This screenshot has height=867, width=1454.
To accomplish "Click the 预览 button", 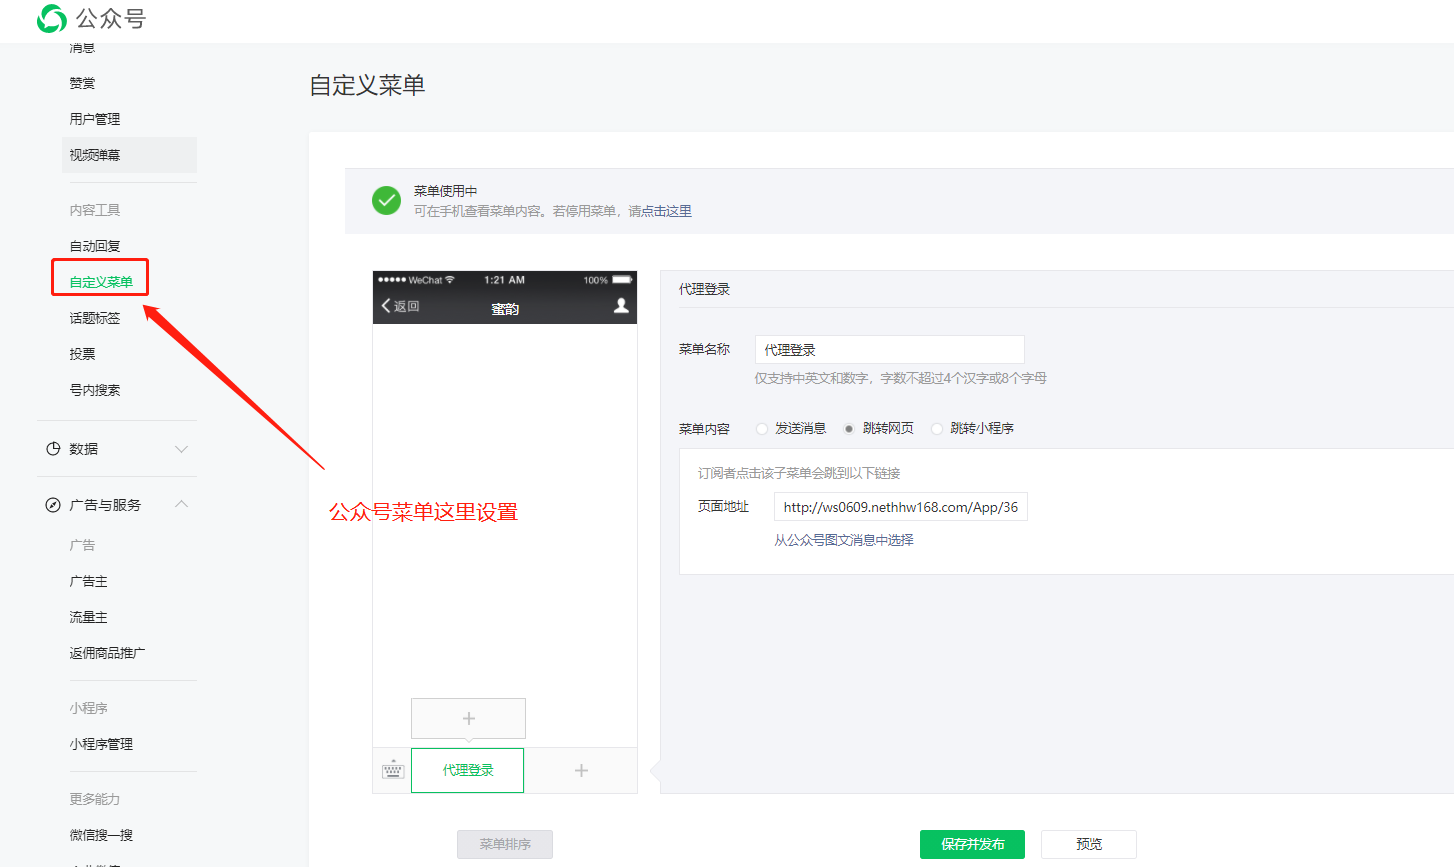I will [1089, 844].
